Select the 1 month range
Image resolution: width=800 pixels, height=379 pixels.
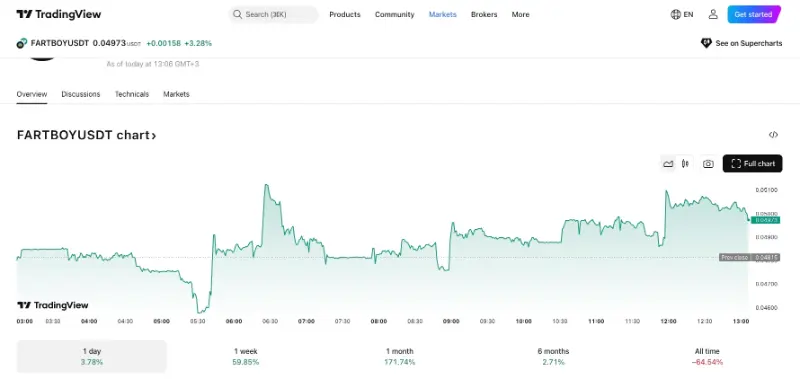click(399, 357)
